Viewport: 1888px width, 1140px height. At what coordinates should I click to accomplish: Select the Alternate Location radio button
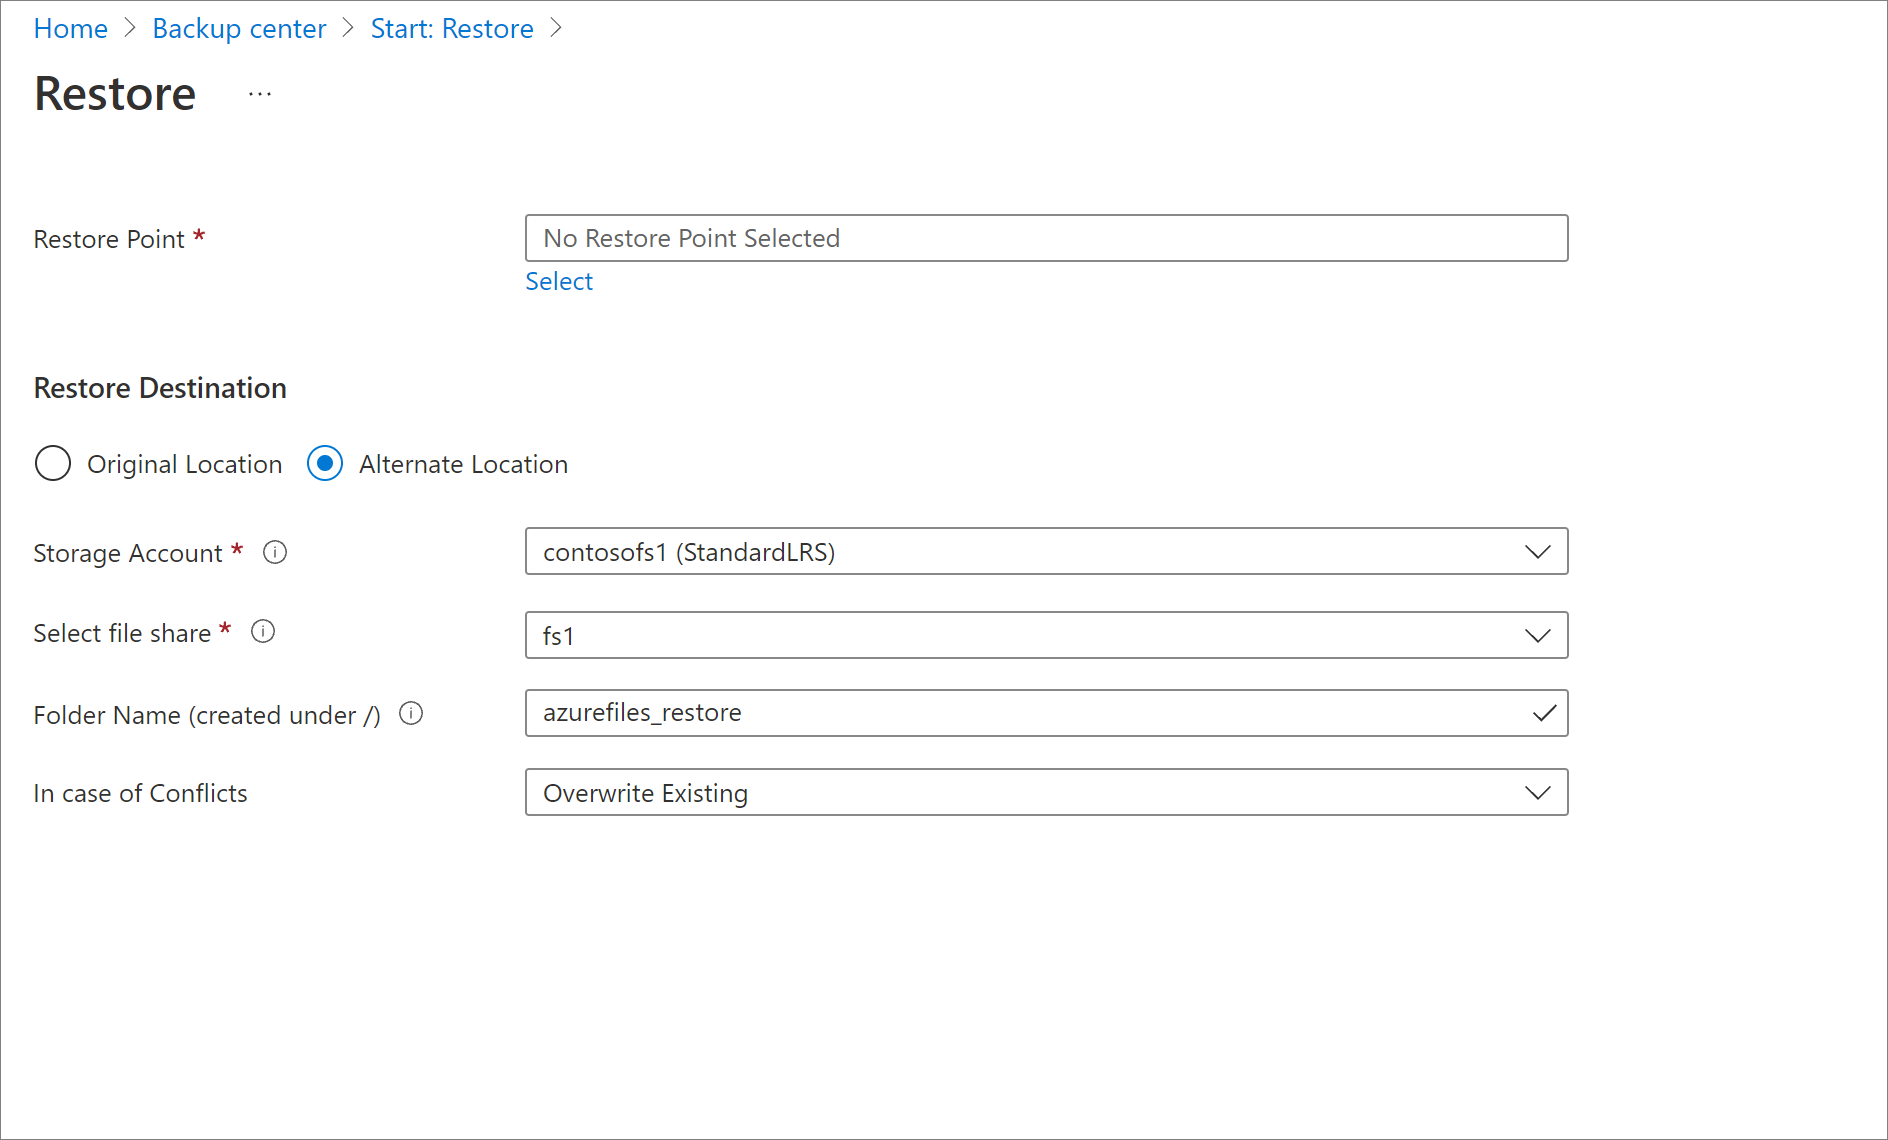tap(325, 464)
